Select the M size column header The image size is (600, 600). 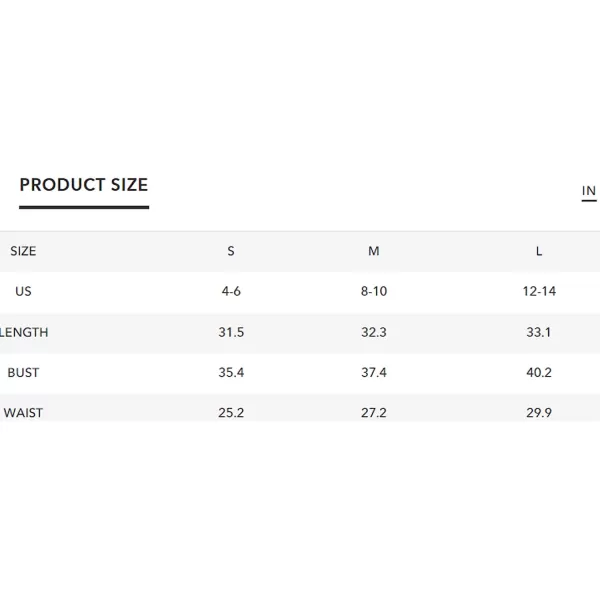[x=374, y=251]
